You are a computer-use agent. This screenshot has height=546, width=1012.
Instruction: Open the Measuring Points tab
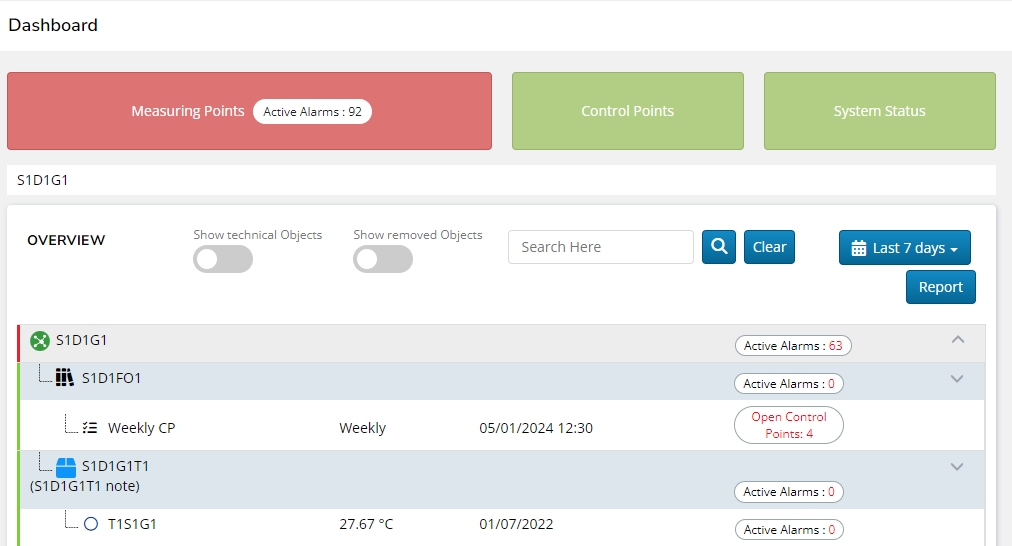coord(249,111)
